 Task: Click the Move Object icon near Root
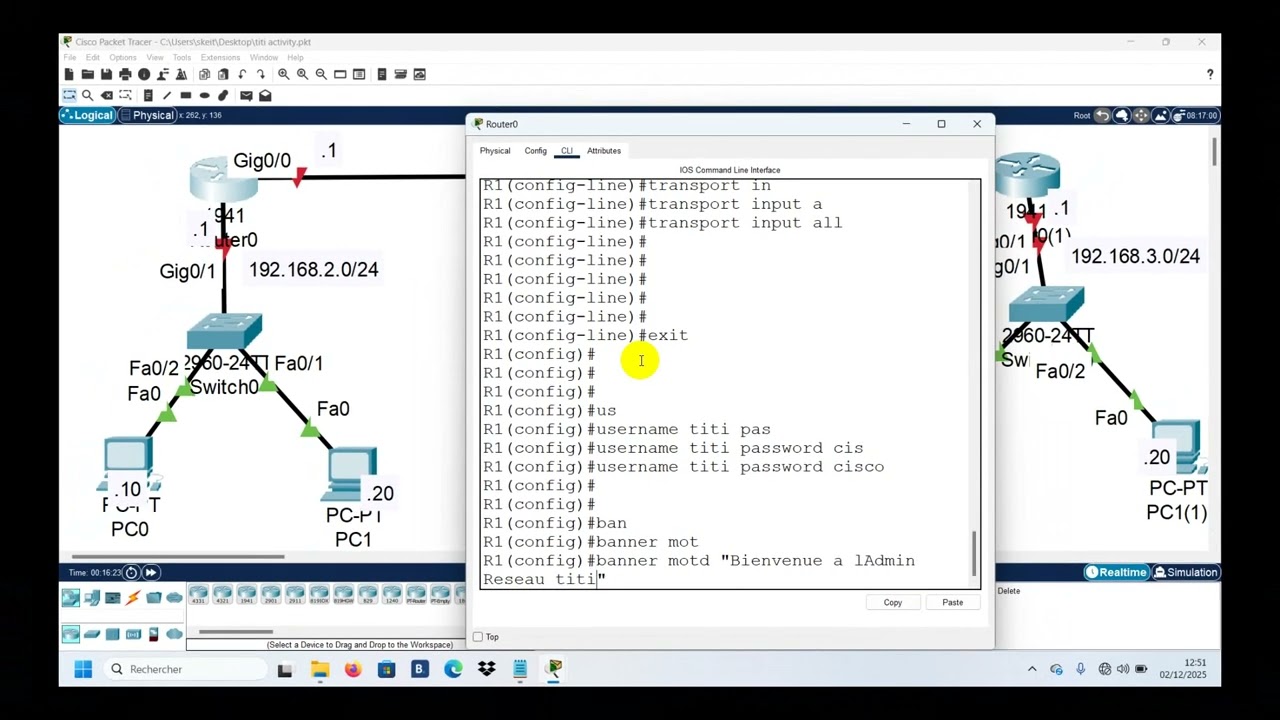(x=1141, y=115)
